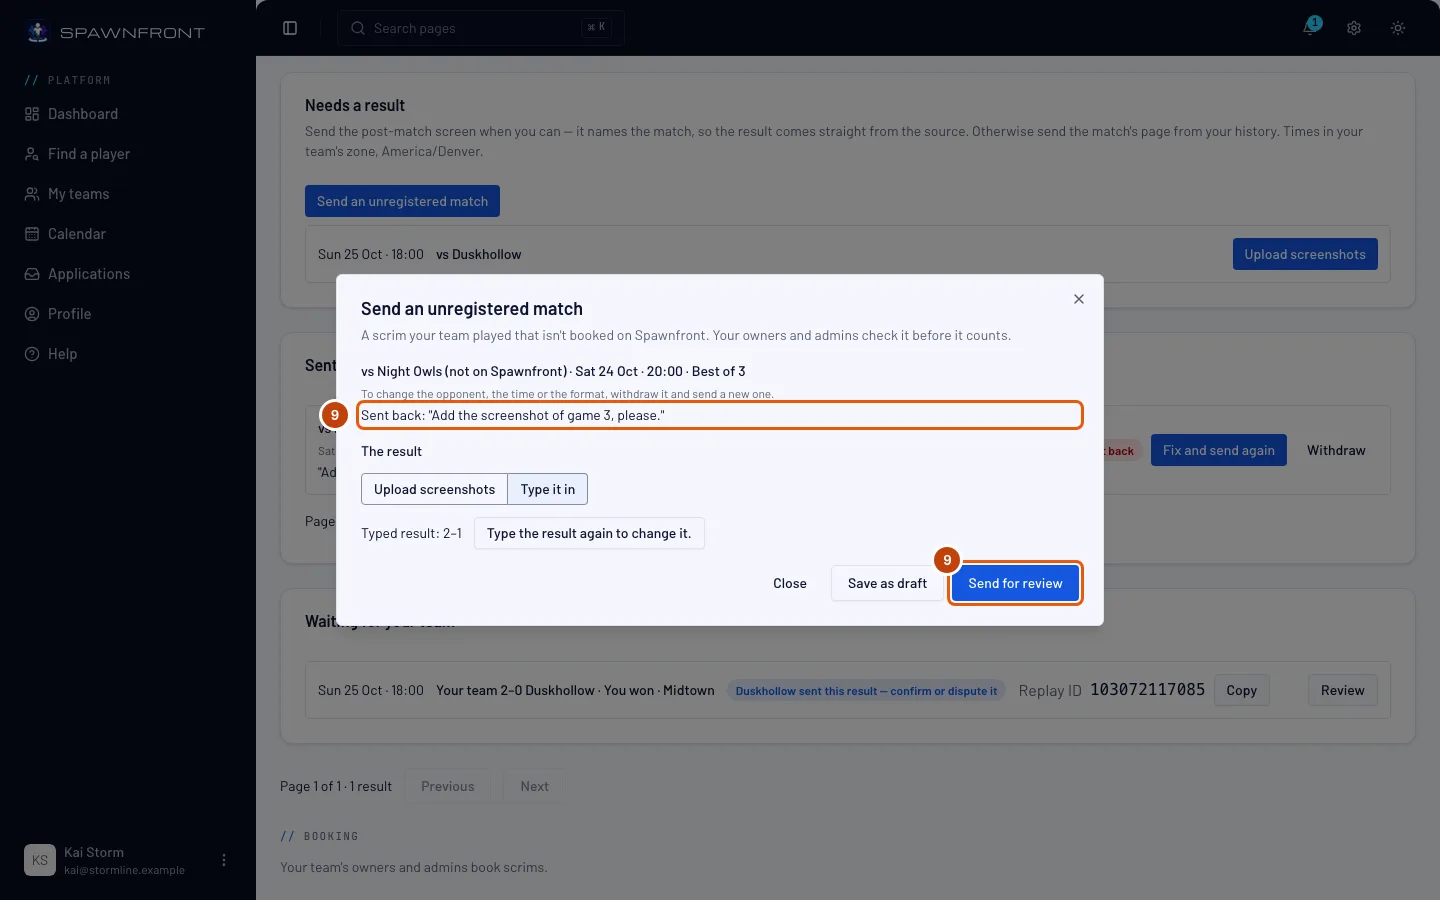
Task: Click the Close text button
Action: [790, 583]
